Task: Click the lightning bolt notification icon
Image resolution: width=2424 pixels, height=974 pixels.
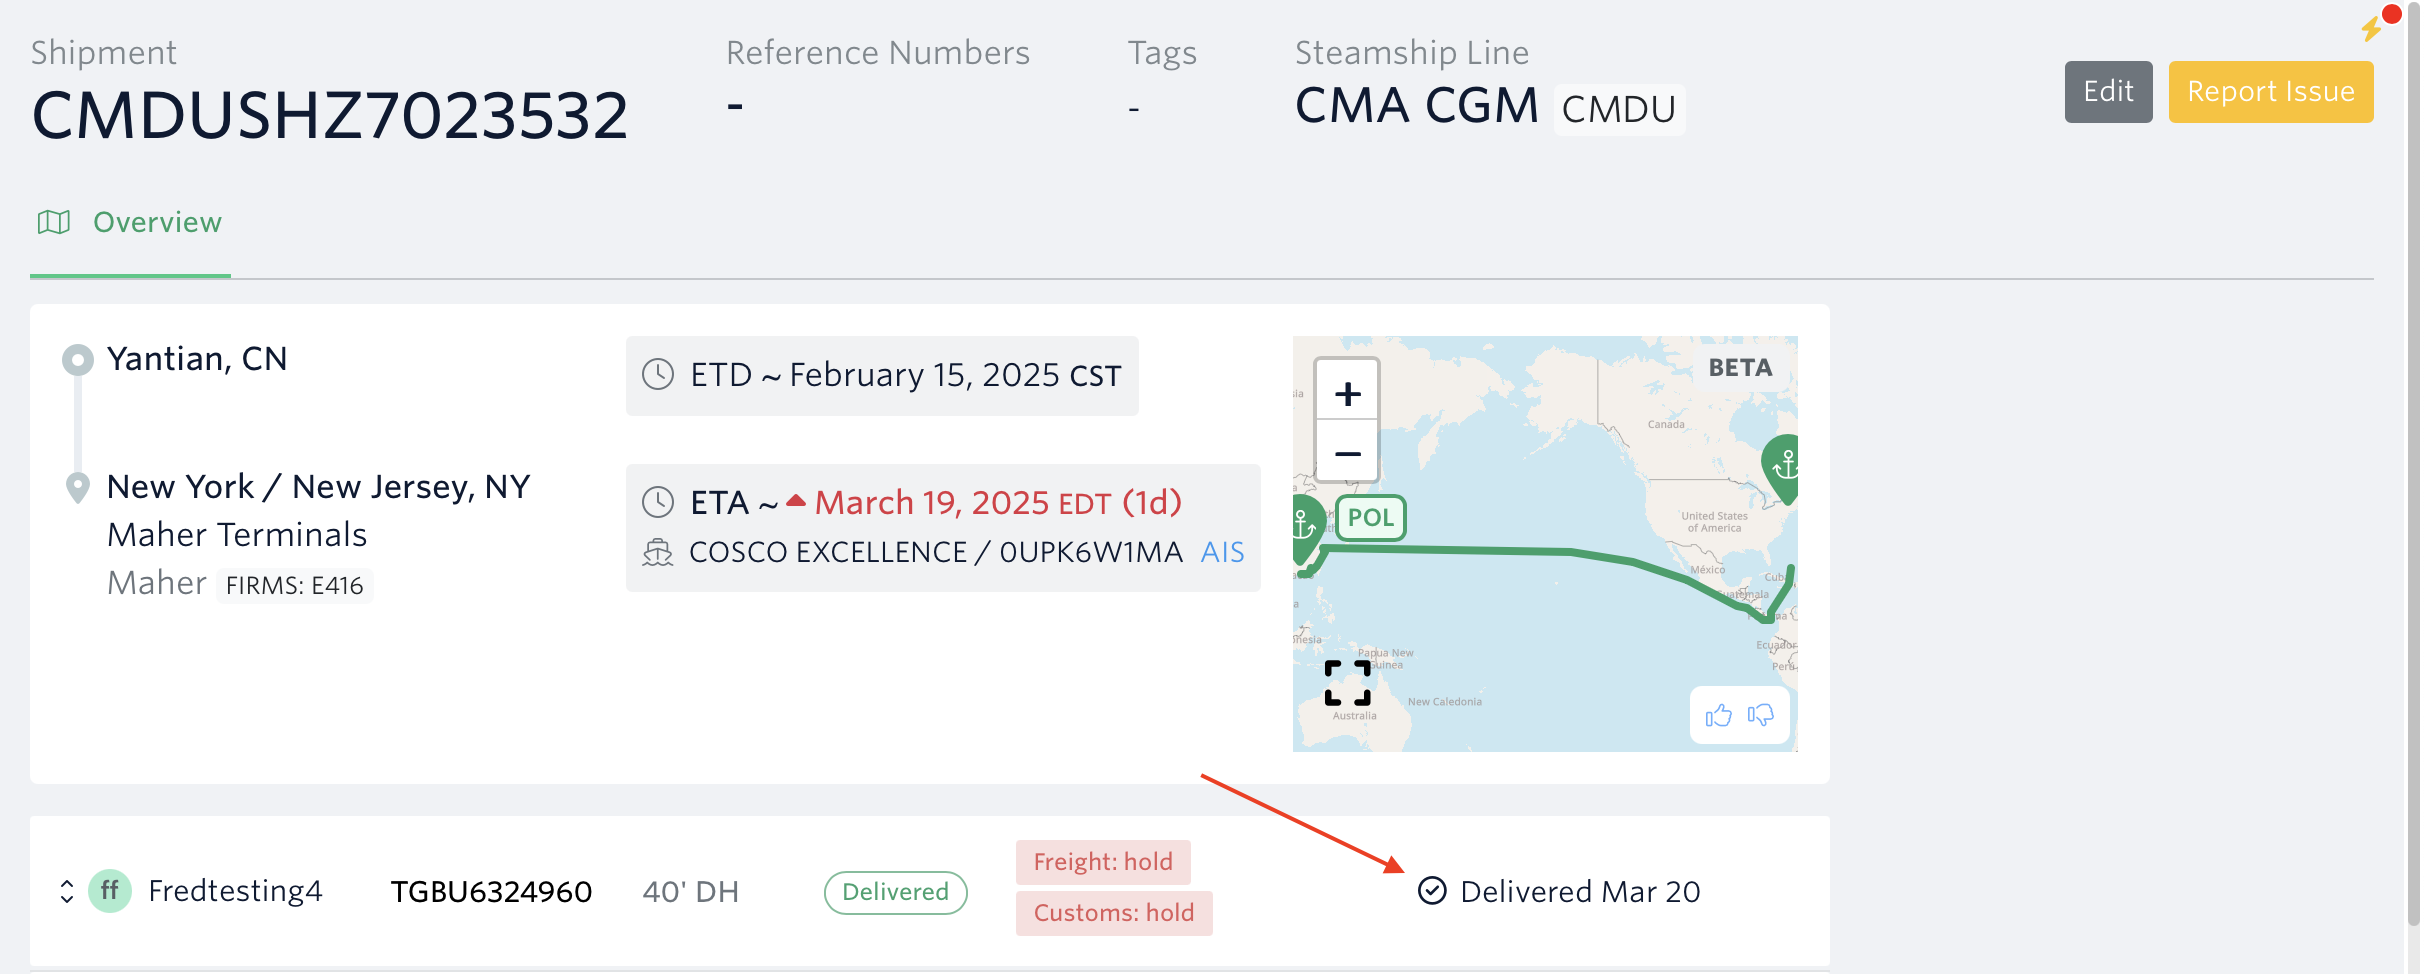Action: coord(2372,28)
